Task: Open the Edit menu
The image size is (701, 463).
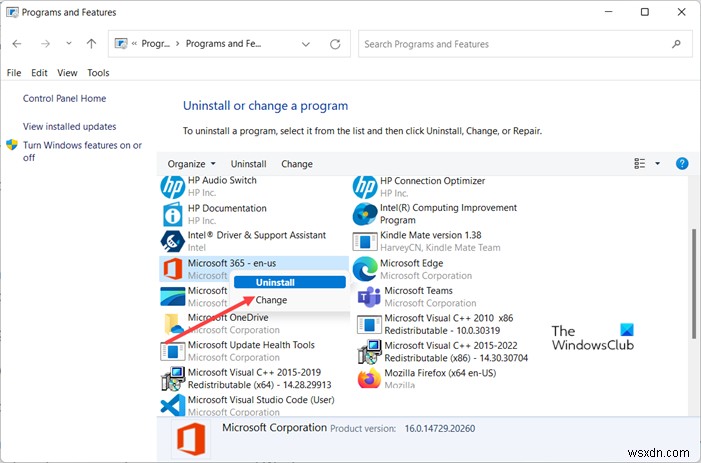Action: click(x=39, y=73)
